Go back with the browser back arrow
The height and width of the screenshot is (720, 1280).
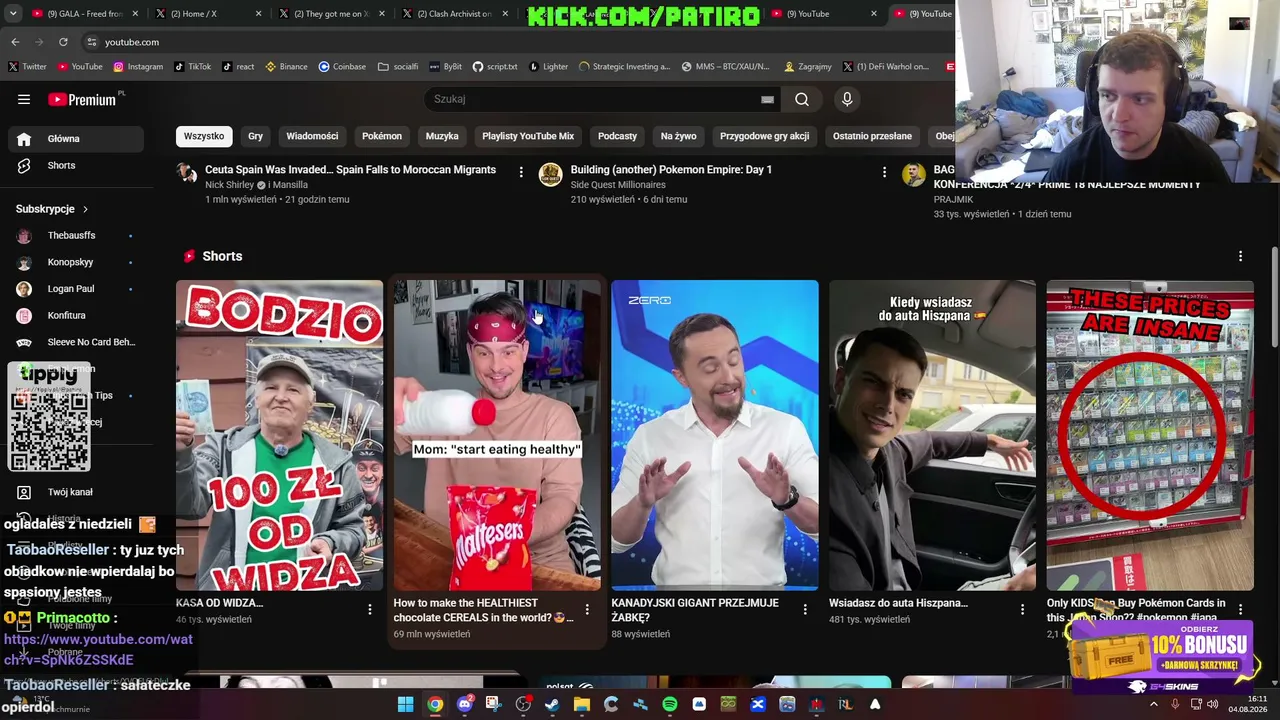15,42
